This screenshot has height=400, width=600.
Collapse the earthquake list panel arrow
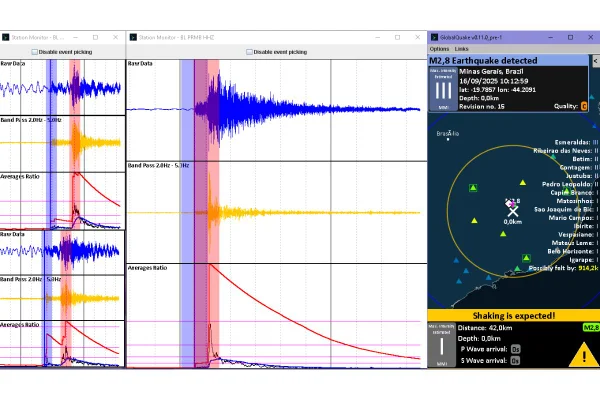tap(595, 61)
